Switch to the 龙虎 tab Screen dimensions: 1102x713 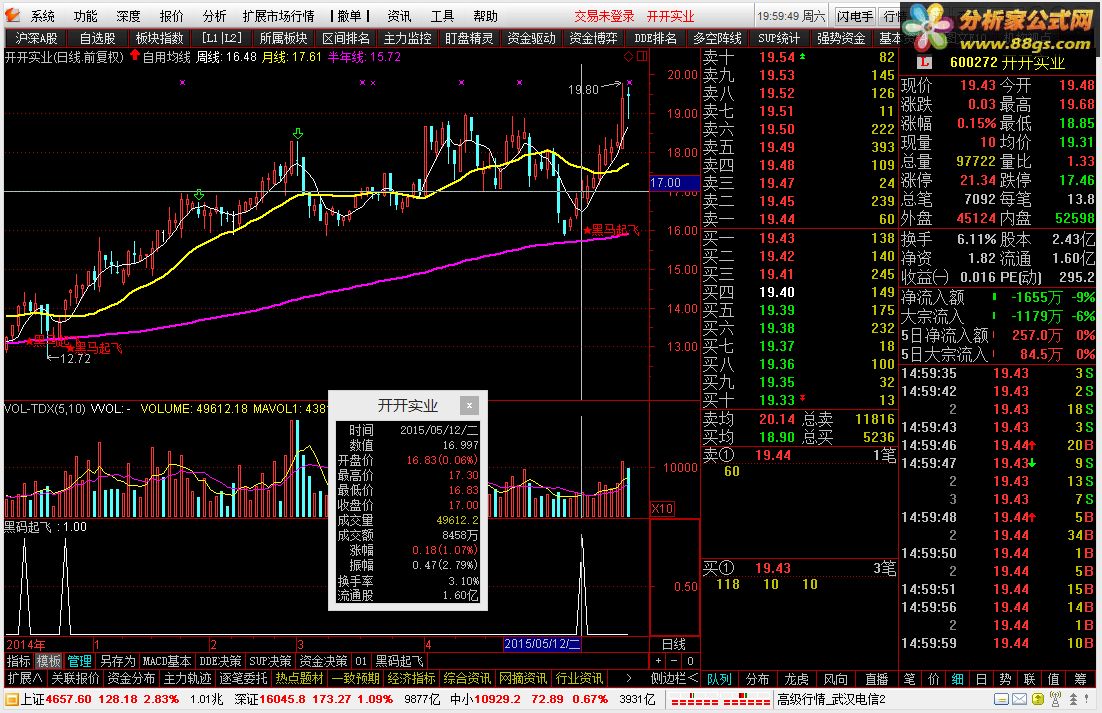796,679
